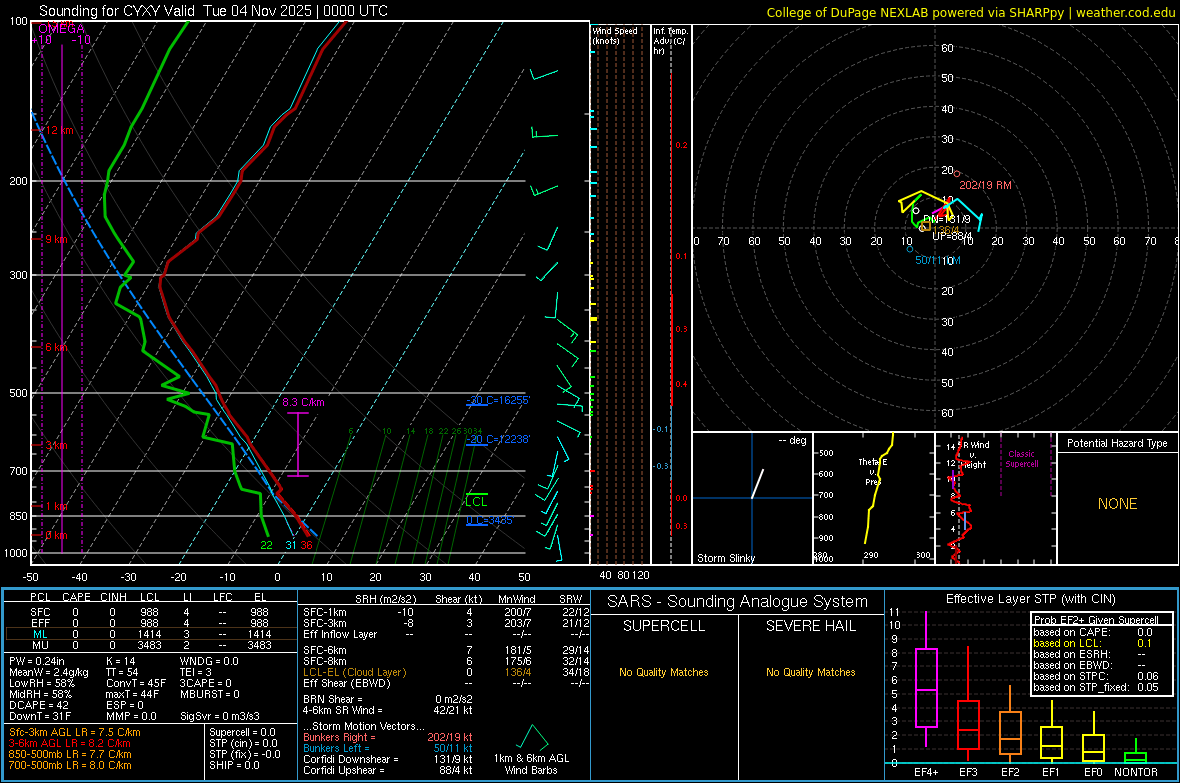
Task: Select the SFC parcel row
Action: coord(150,612)
